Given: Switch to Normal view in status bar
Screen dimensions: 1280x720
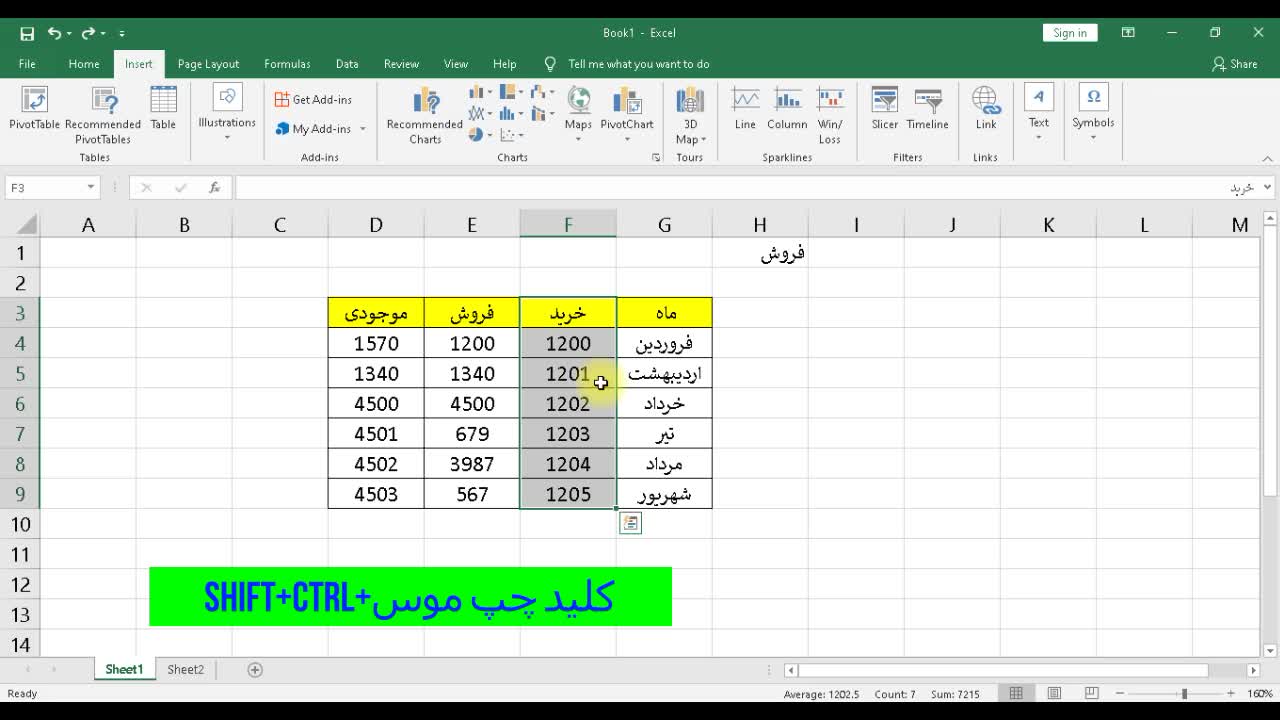Looking at the screenshot, I should pos(1016,693).
